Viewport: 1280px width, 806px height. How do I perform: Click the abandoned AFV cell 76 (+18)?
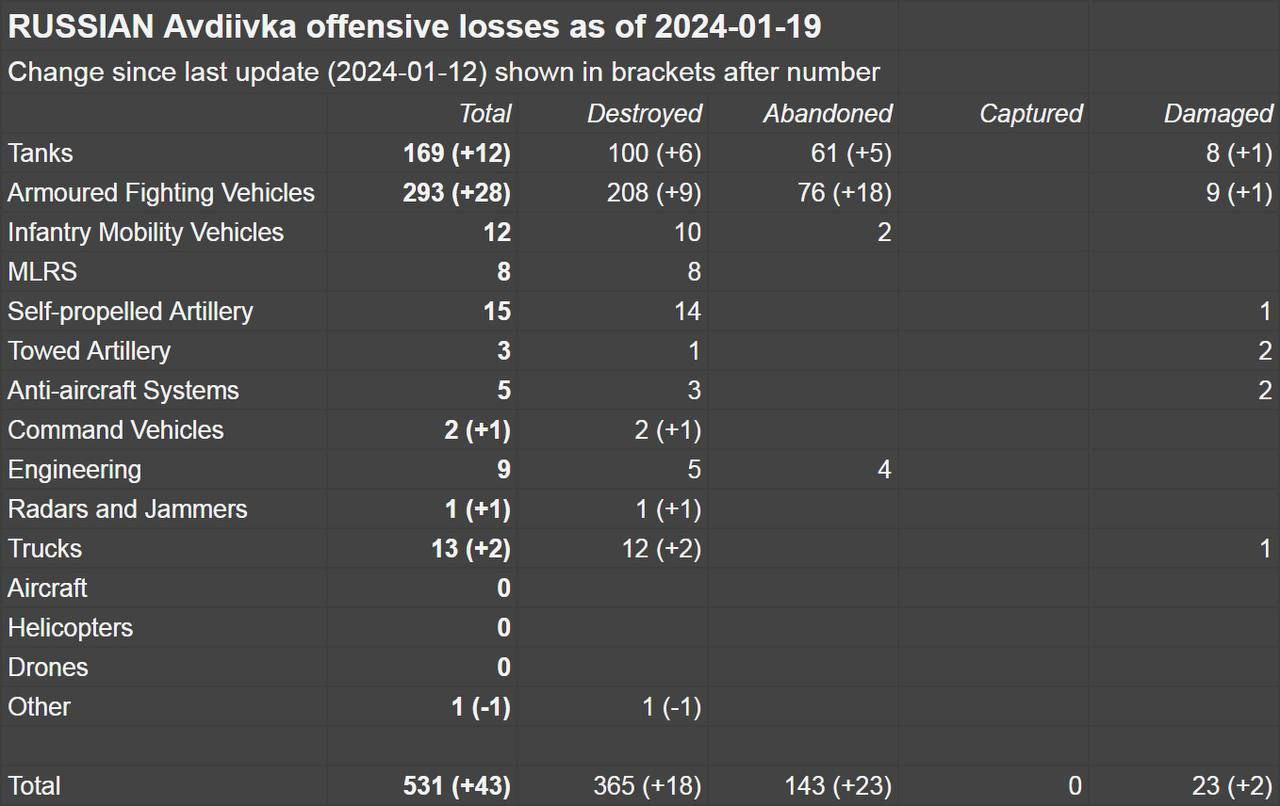(x=844, y=193)
